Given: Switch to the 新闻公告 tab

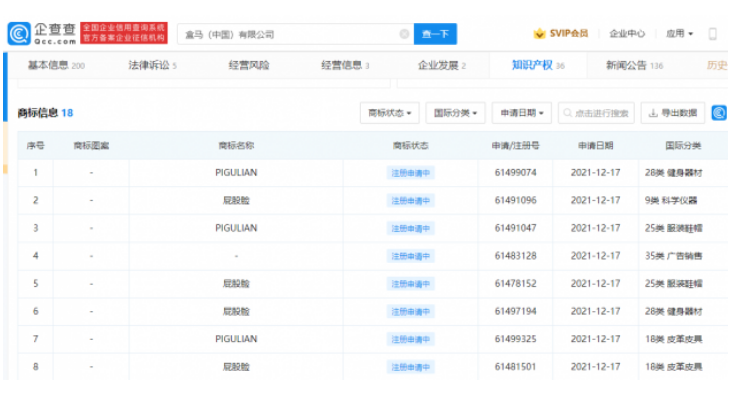Looking at the screenshot, I should tap(634, 65).
